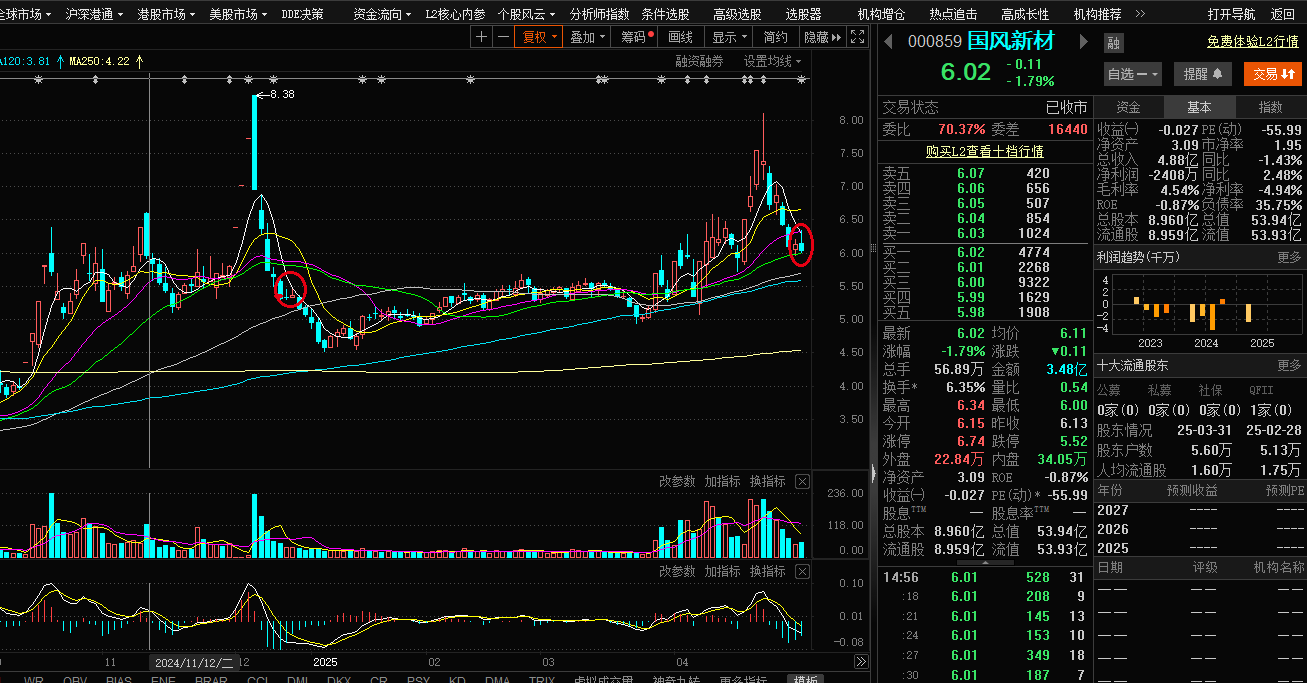Click the 返回 back button

(1283, 14)
